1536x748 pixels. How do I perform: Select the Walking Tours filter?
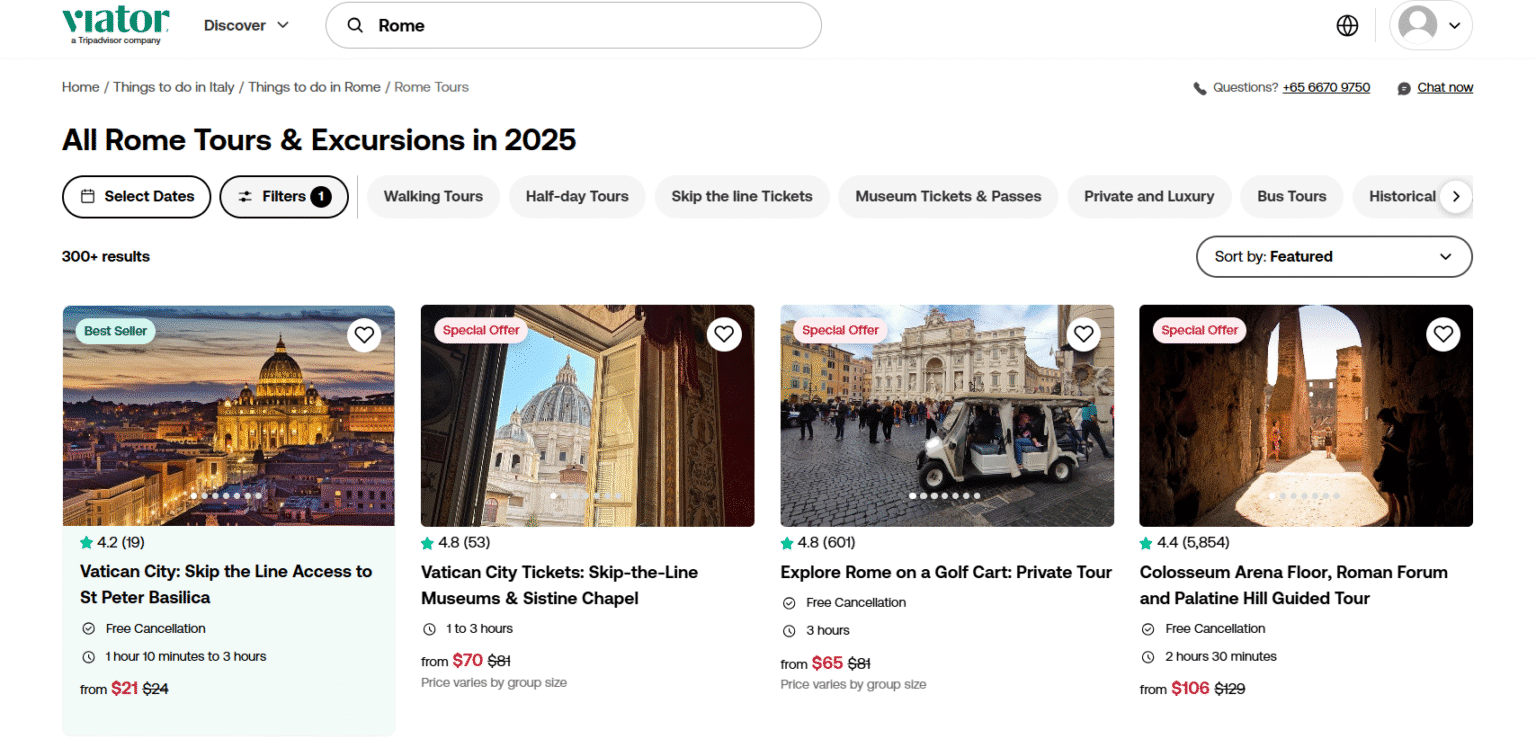click(433, 197)
